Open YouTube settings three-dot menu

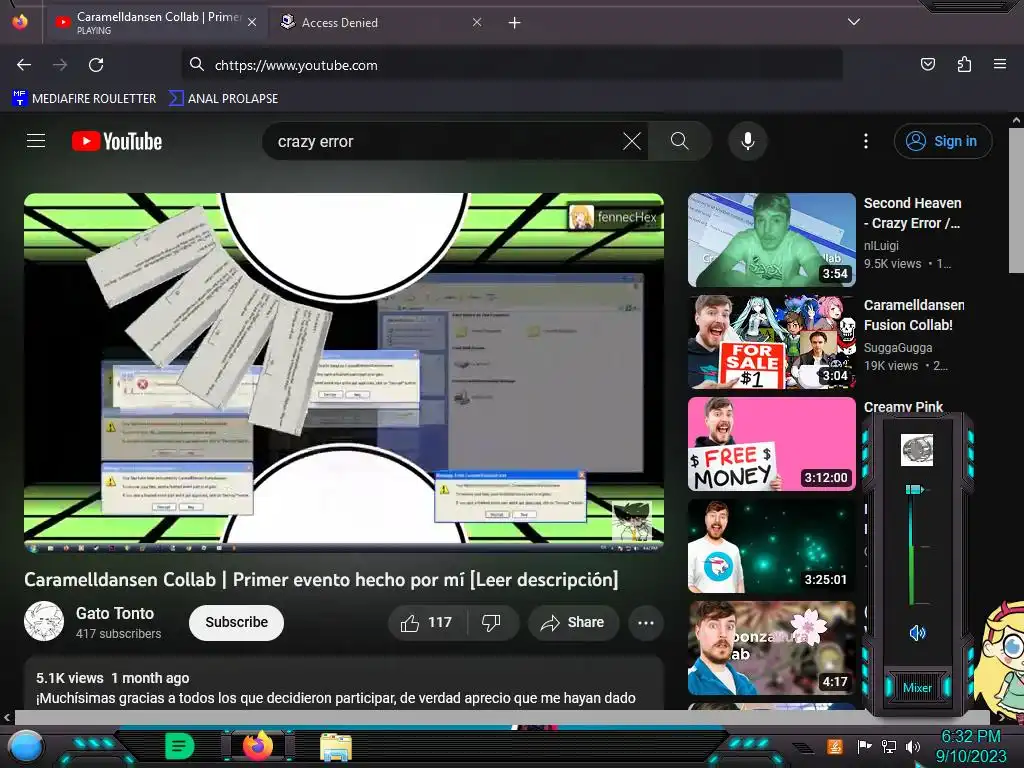click(866, 141)
